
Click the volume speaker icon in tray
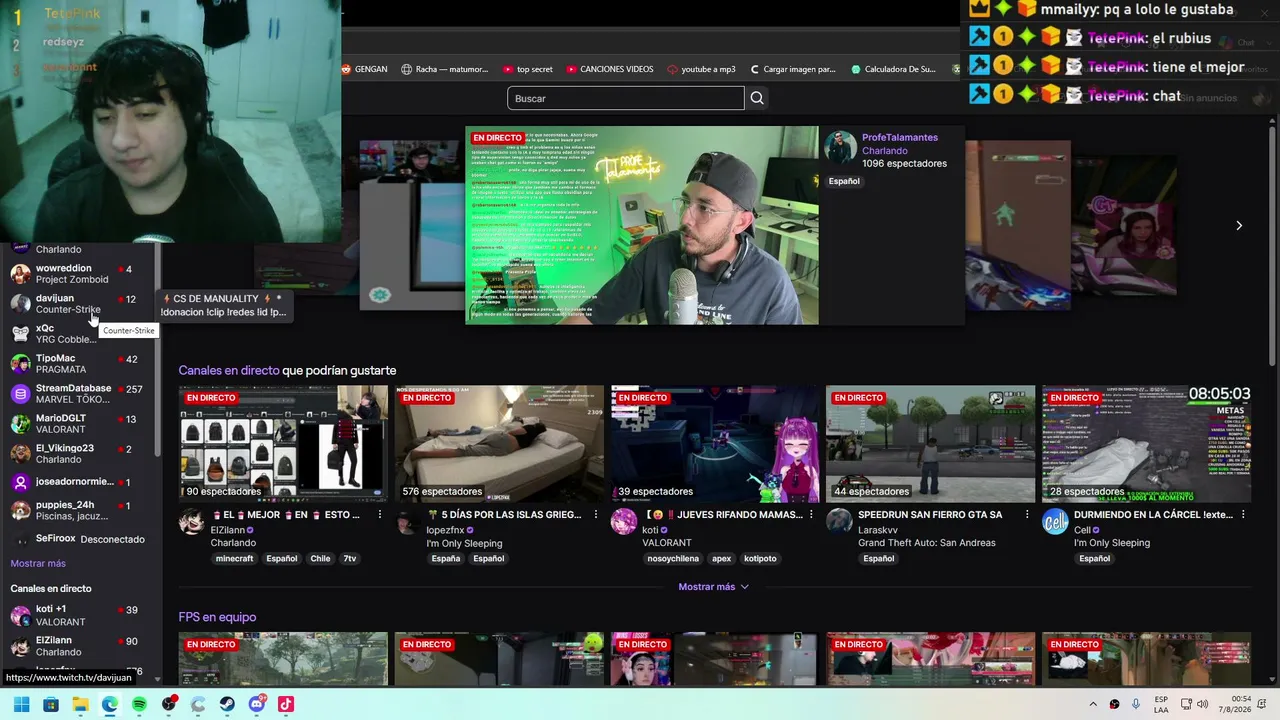[1202, 704]
